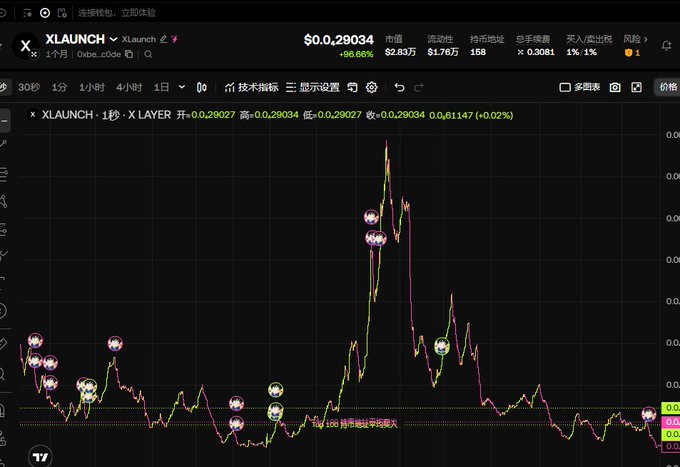Open the more timeframes dropdown chevron

[x=182, y=87]
